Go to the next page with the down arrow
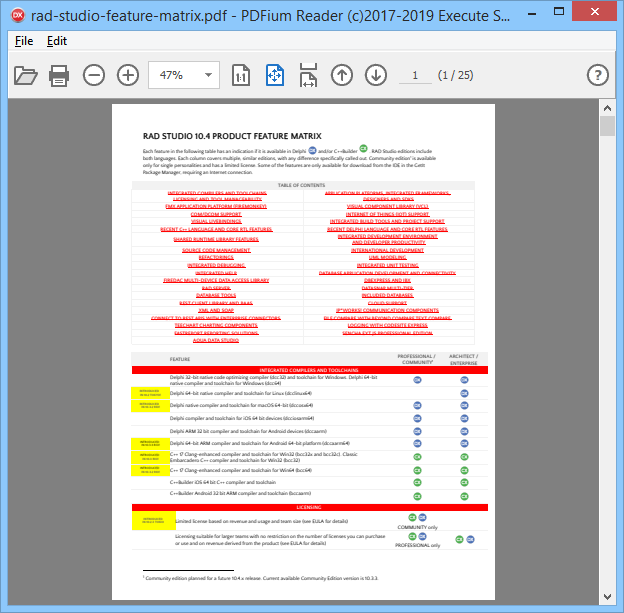The height and width of the screenshot is (613, 624). 376,75
